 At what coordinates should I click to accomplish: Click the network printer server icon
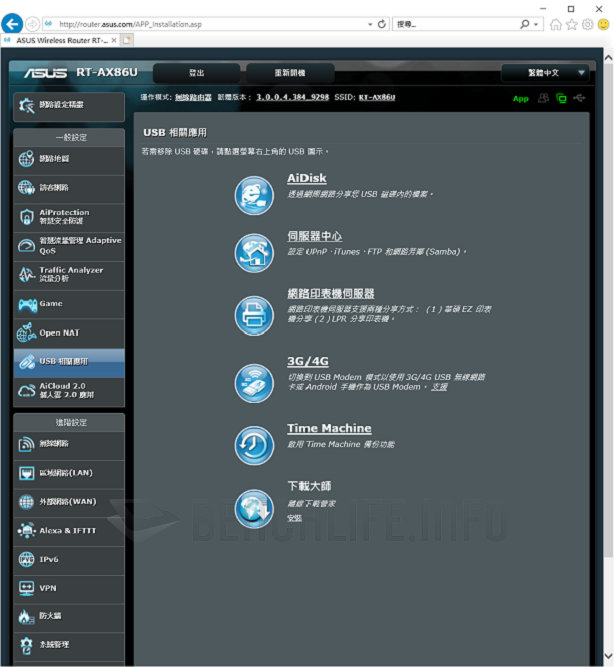[254, 316]
